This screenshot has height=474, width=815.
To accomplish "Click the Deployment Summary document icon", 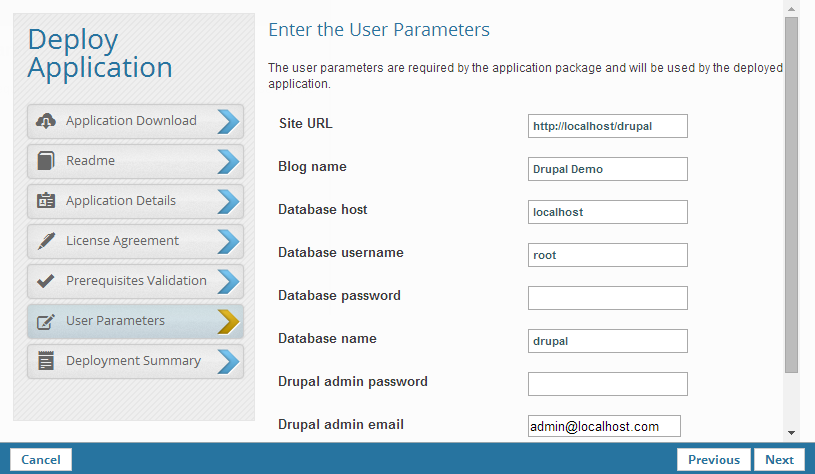I will (45, 361).
